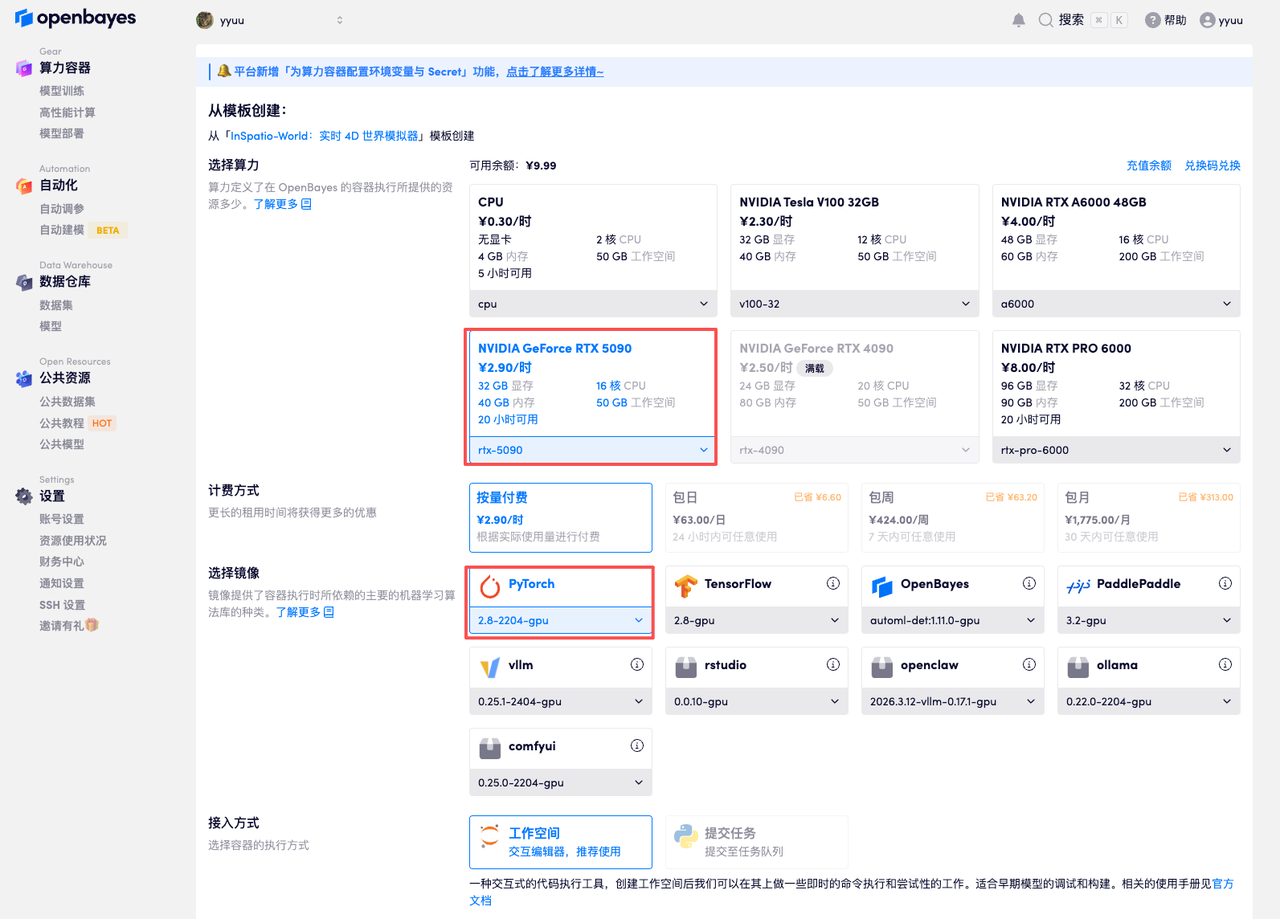Open 自动调参 in the sidebar

coord(62,209)
